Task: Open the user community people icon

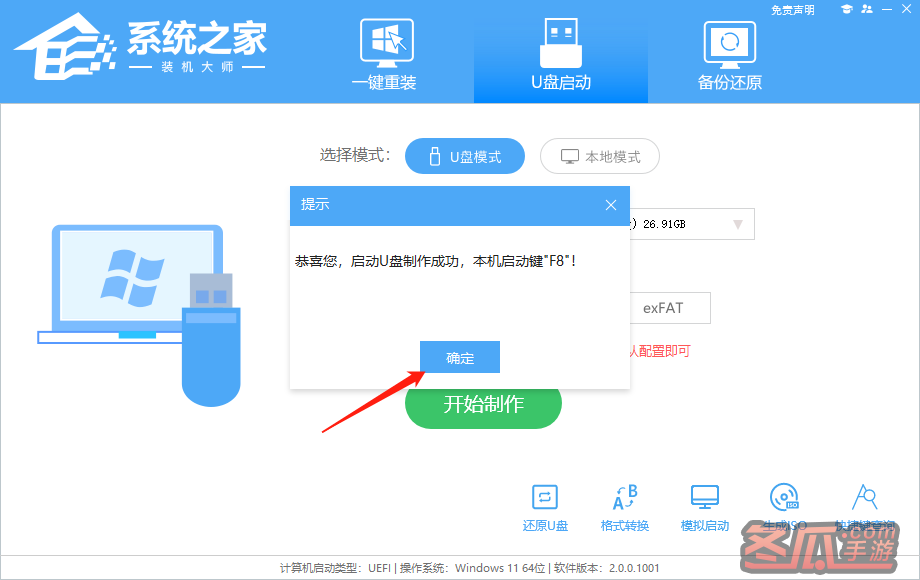Action: click(x=866, y=9)
